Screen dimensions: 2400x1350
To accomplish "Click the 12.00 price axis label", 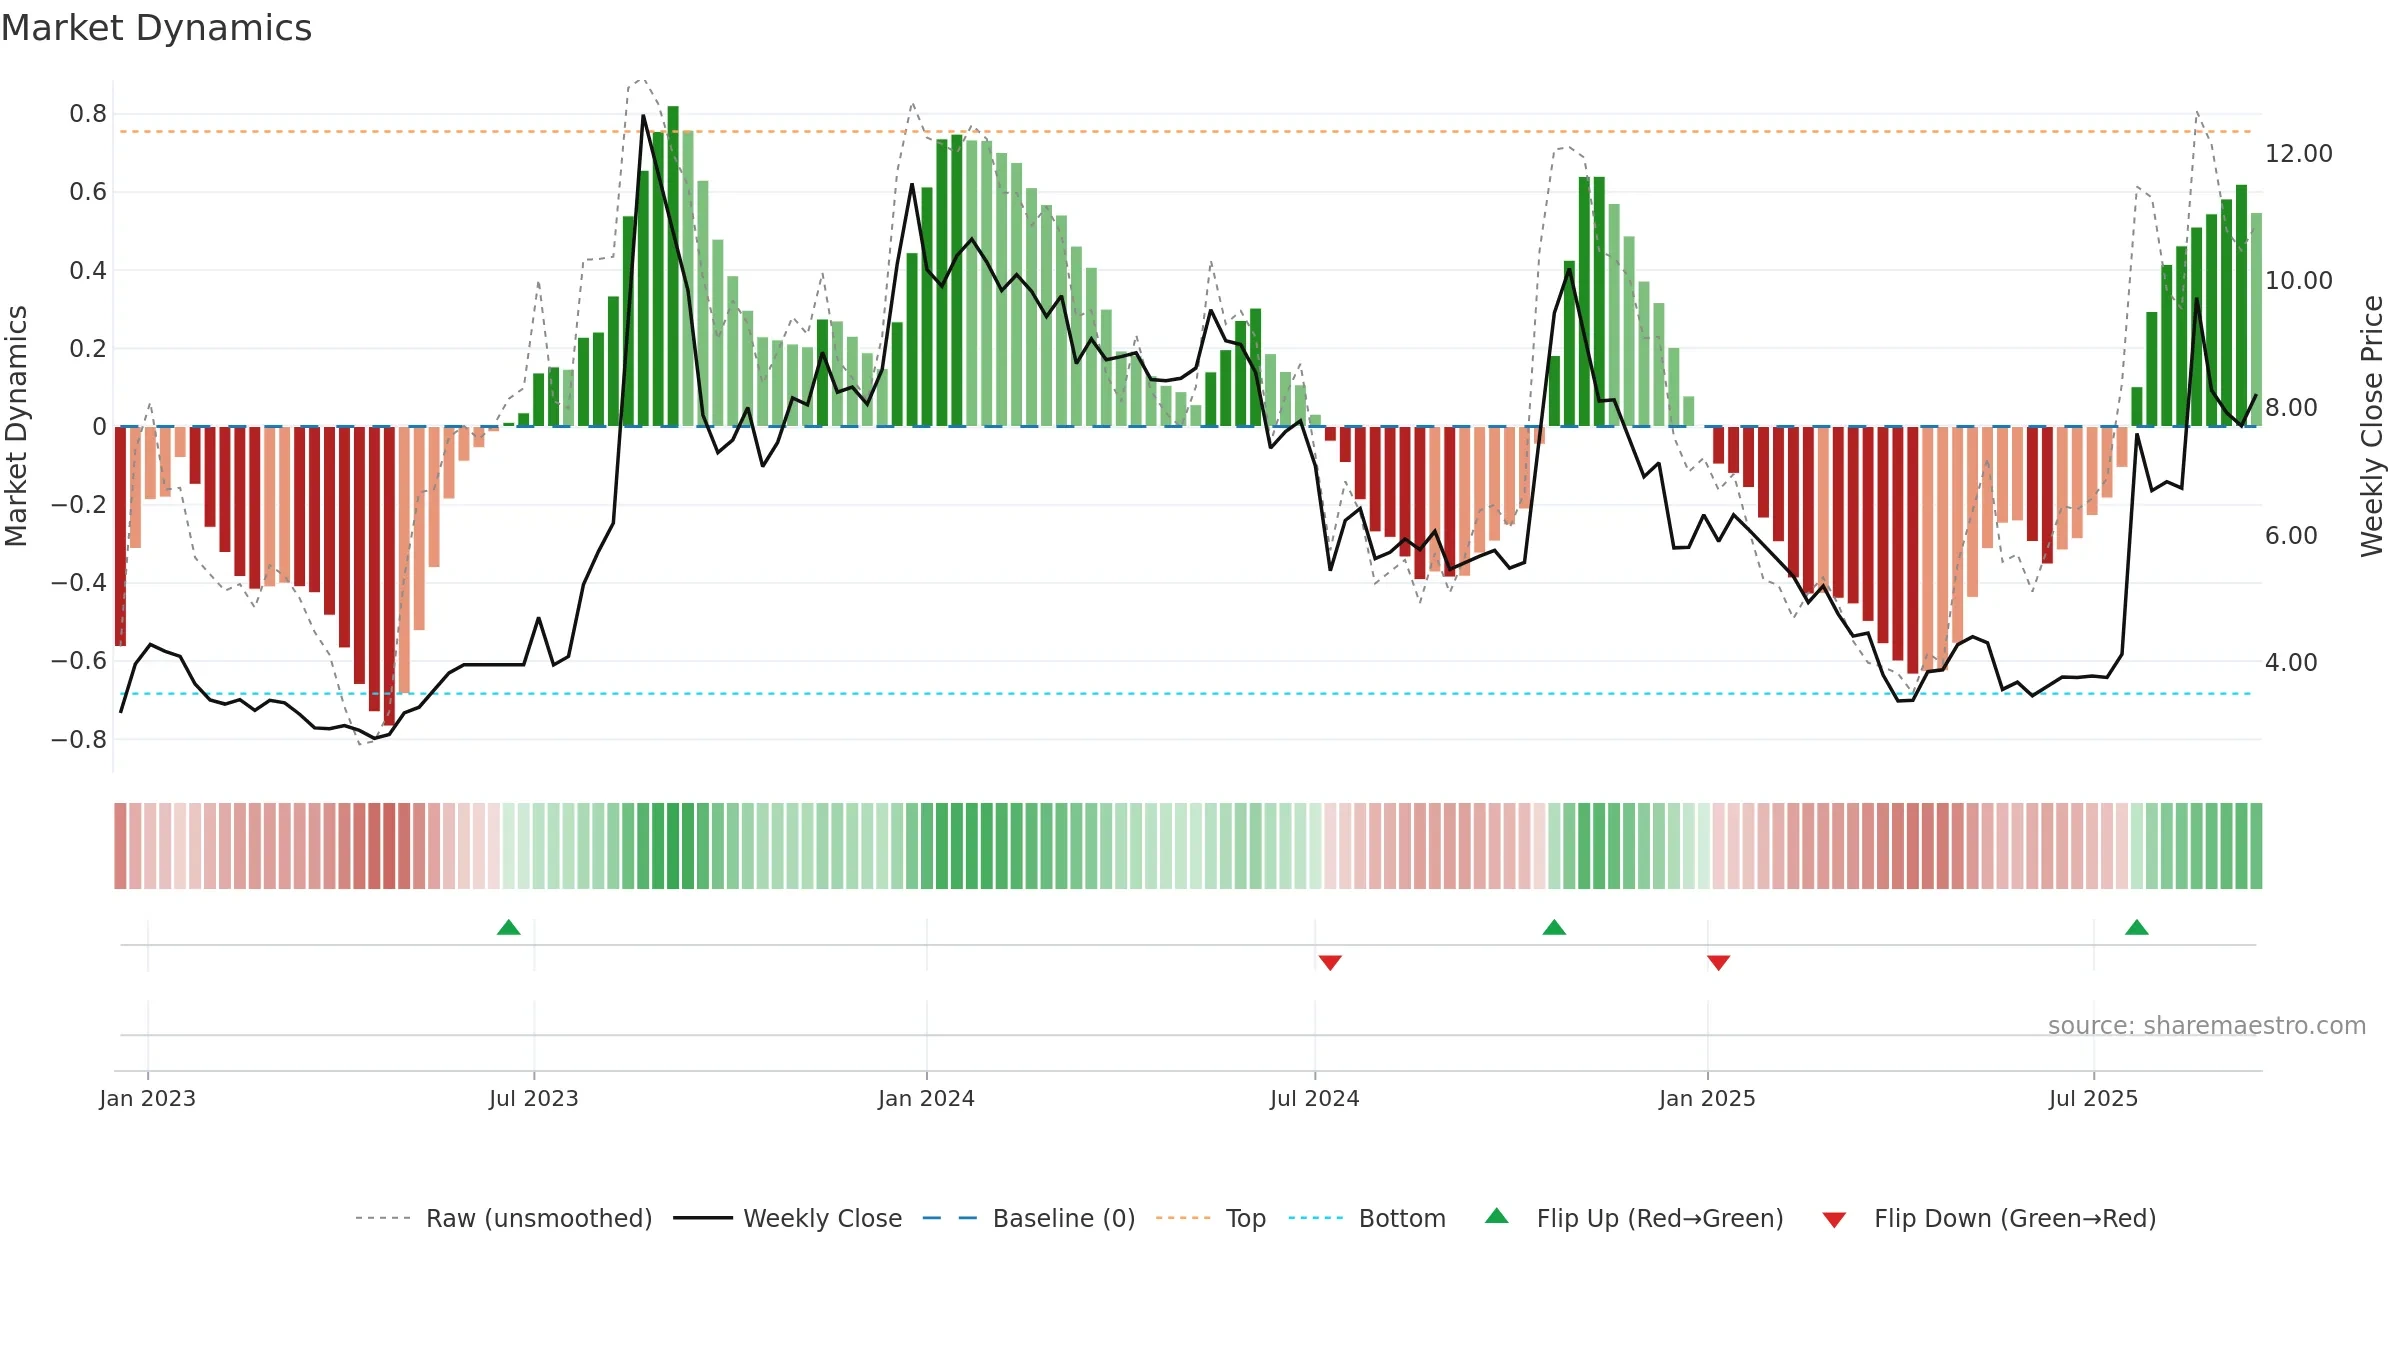I will click(2299, 153).
